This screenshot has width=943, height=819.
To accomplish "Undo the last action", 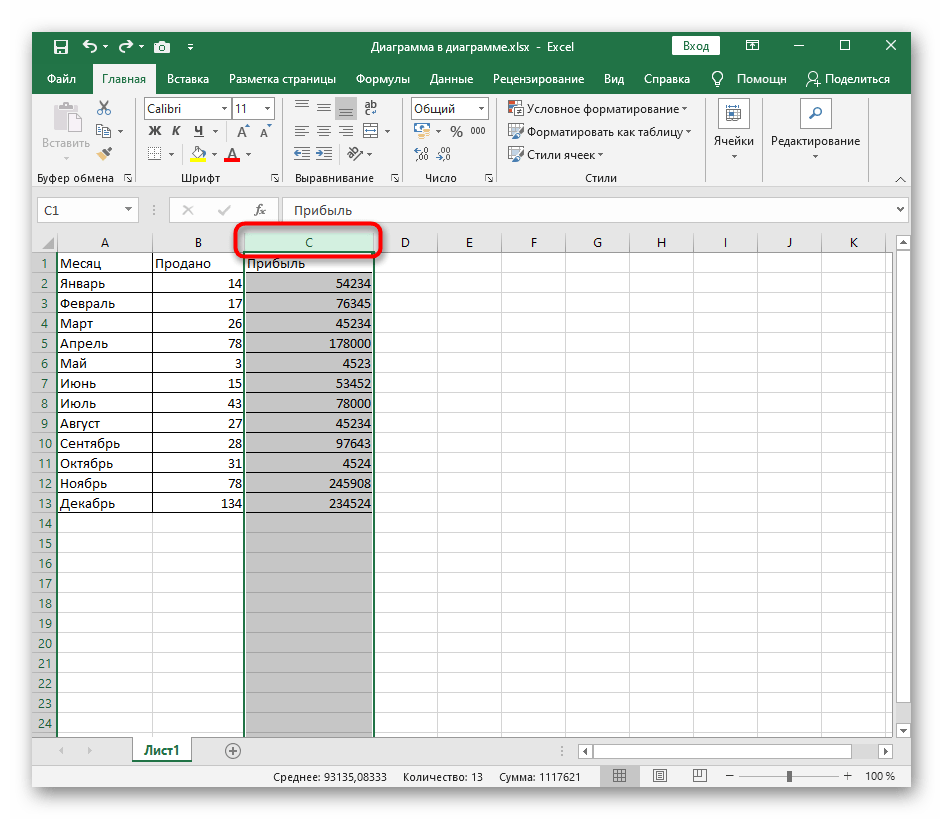I will (90, 46).
